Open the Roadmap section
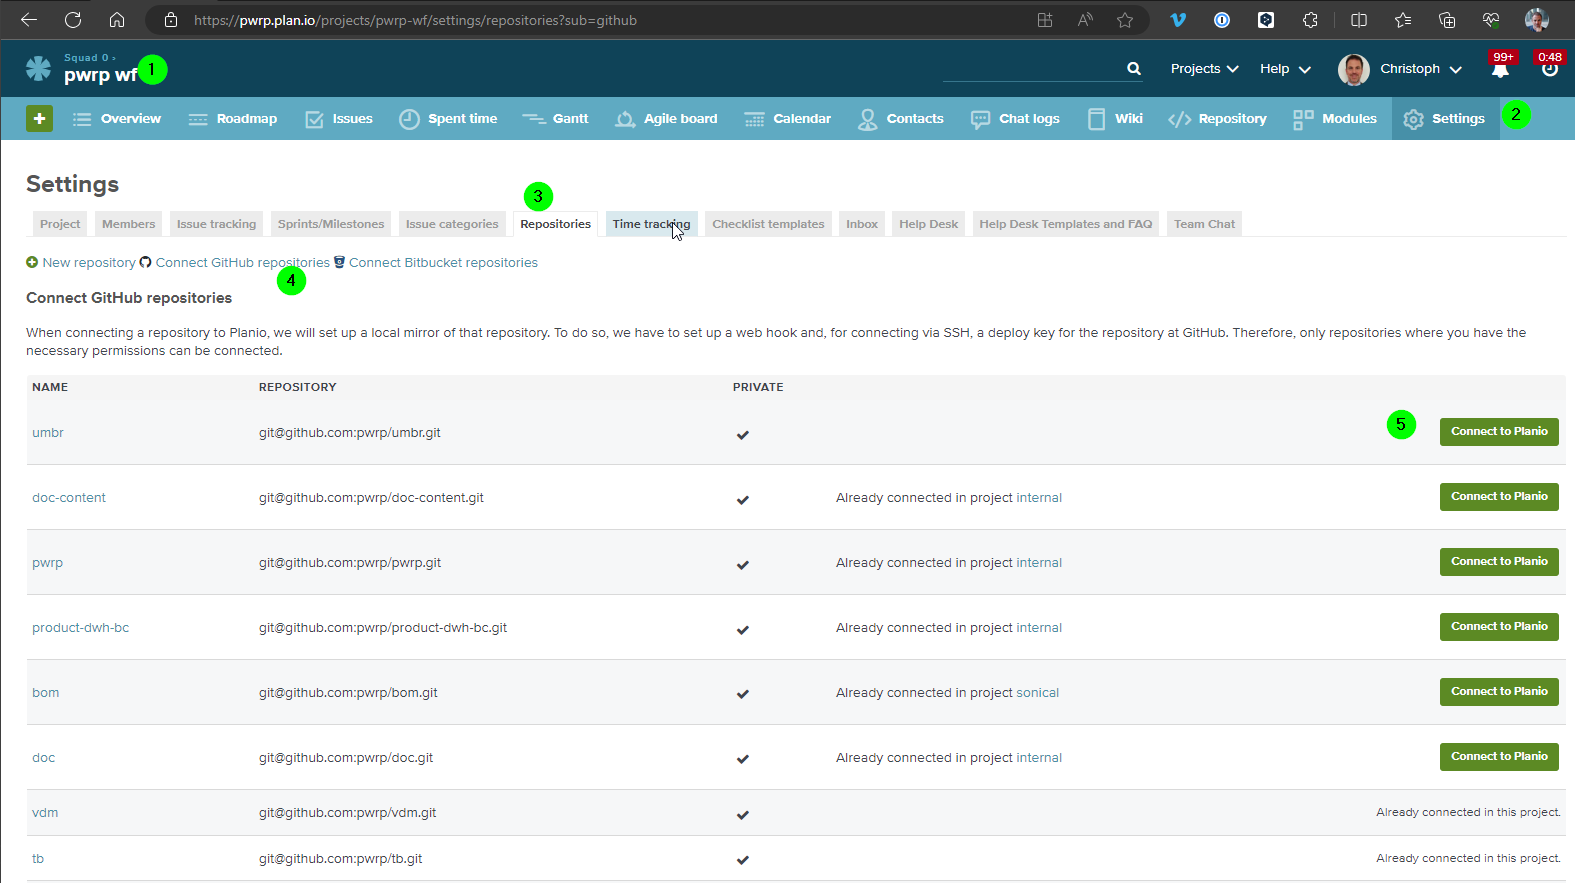Viewport: 1575px width, 883px height. click(233, 119)
